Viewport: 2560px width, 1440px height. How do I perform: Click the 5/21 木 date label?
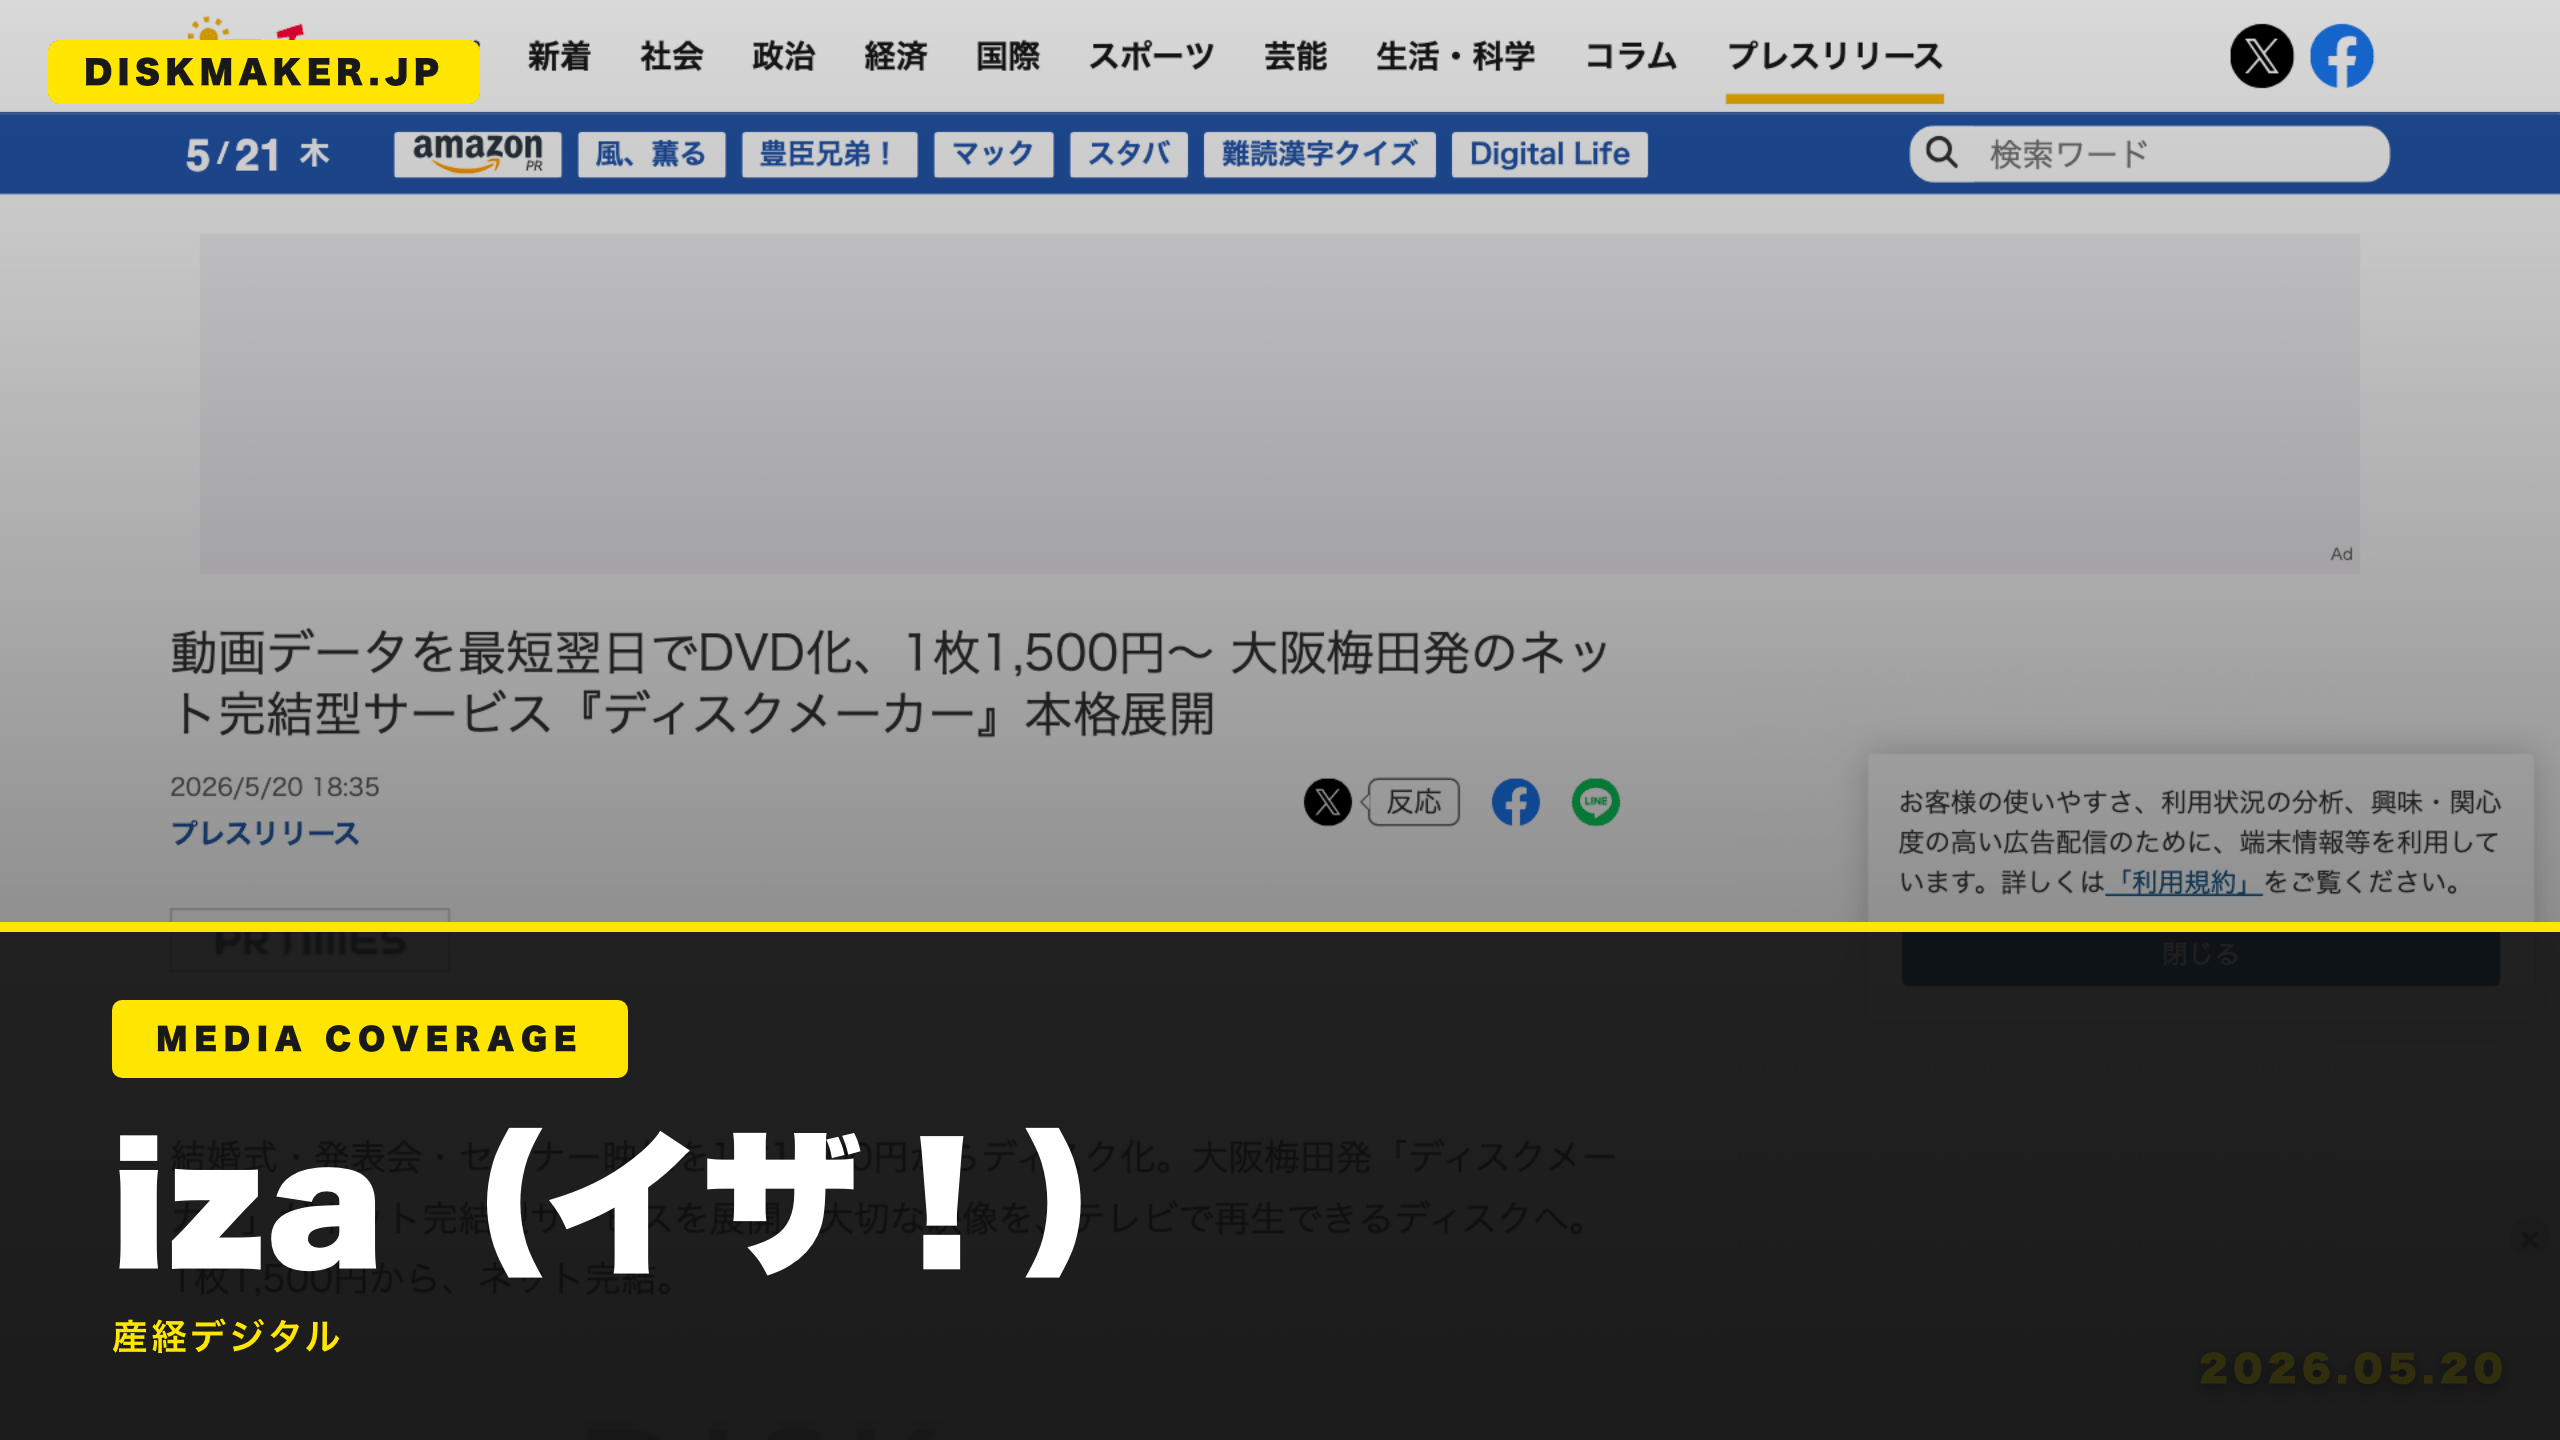[257, 154]
